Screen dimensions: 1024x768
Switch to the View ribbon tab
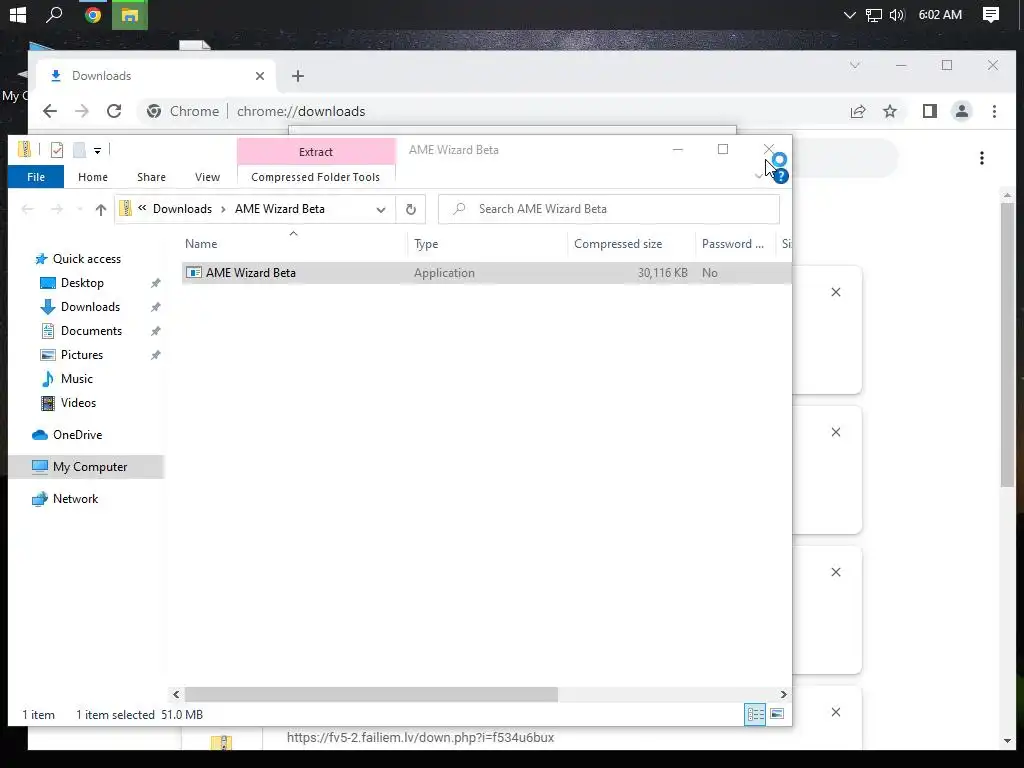point(207,177)
